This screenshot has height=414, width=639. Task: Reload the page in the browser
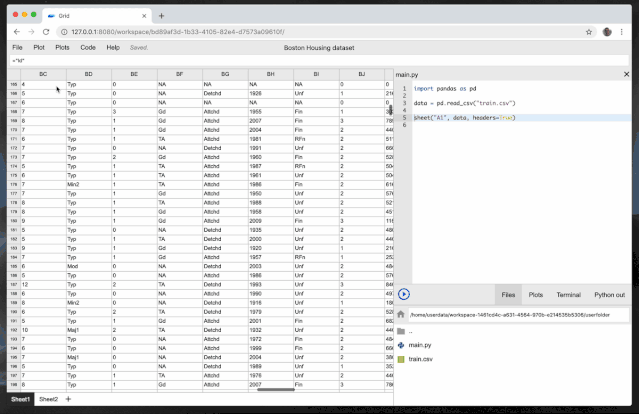46,32
